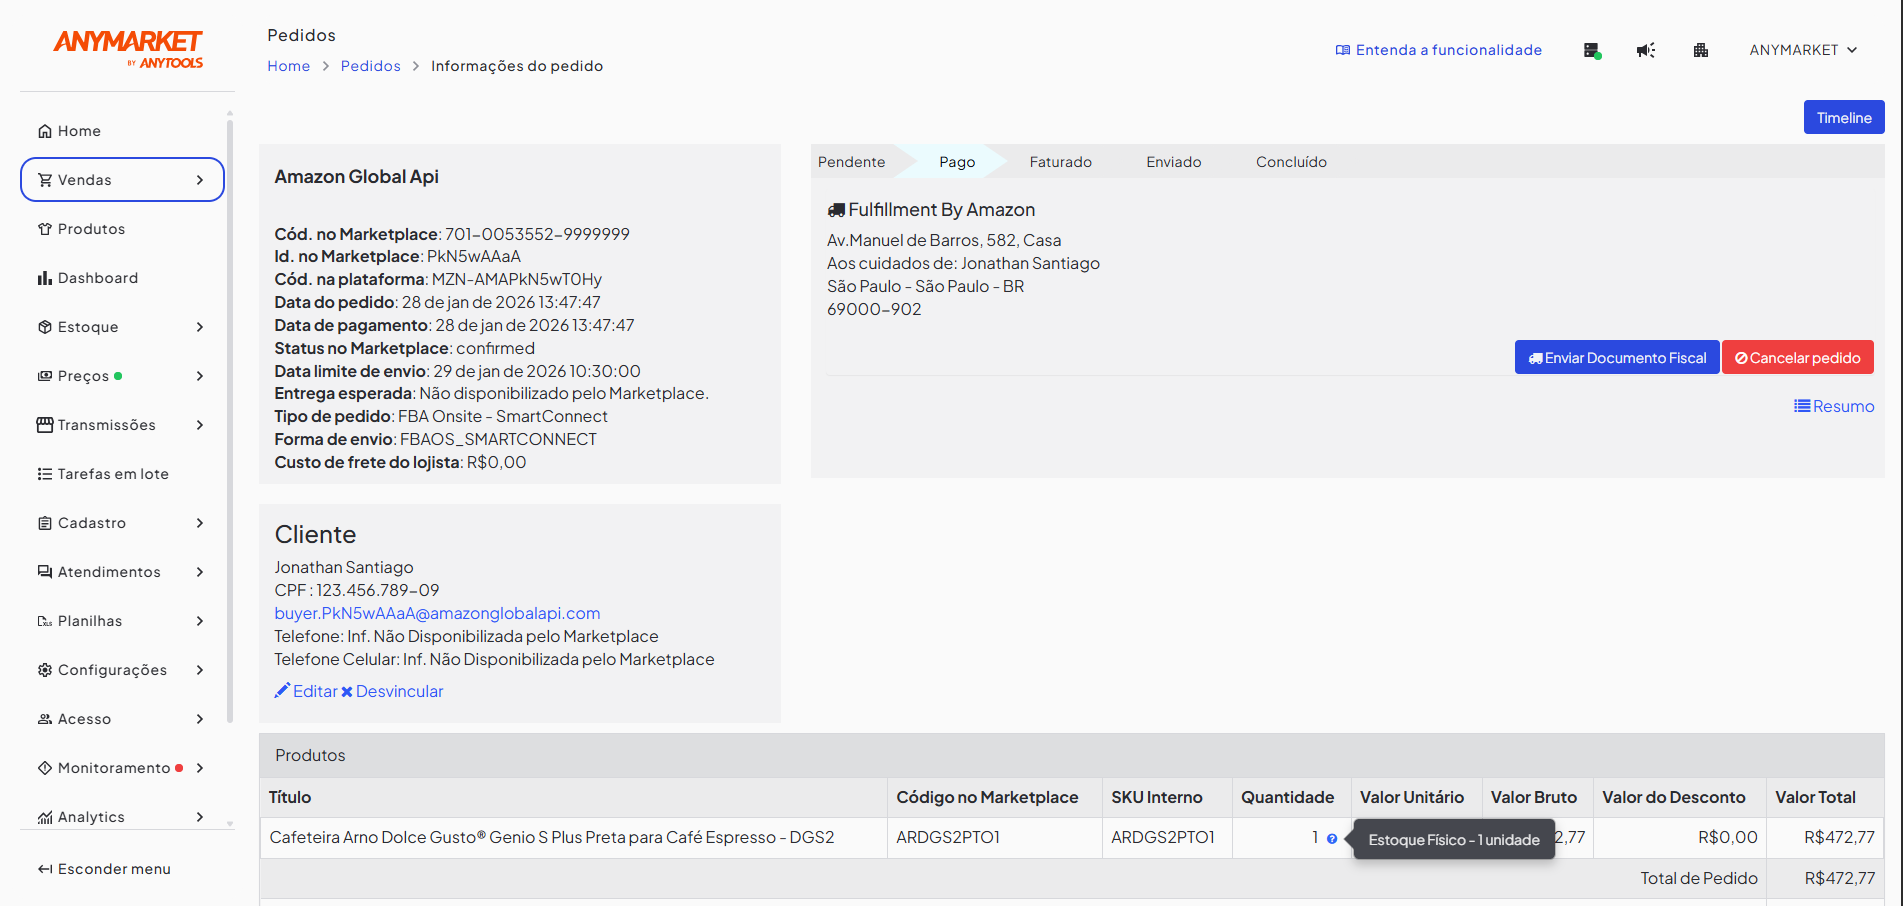The width and height of the screenshot is (1903, 906).
Task: Click marketplace code 701-0053552-9999999
Action: click(x=537, y=234)
